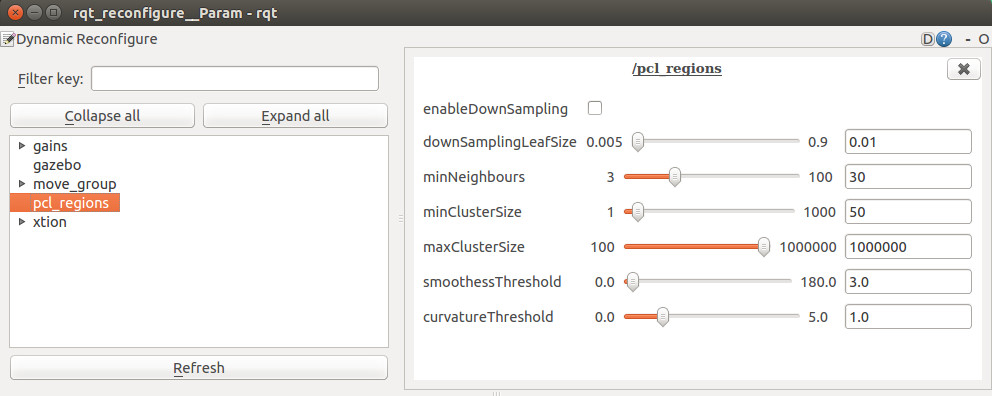Screen dimensions: 992x396
Task: Click the curvatureThreshold slider handle
Action: point(662,316)
